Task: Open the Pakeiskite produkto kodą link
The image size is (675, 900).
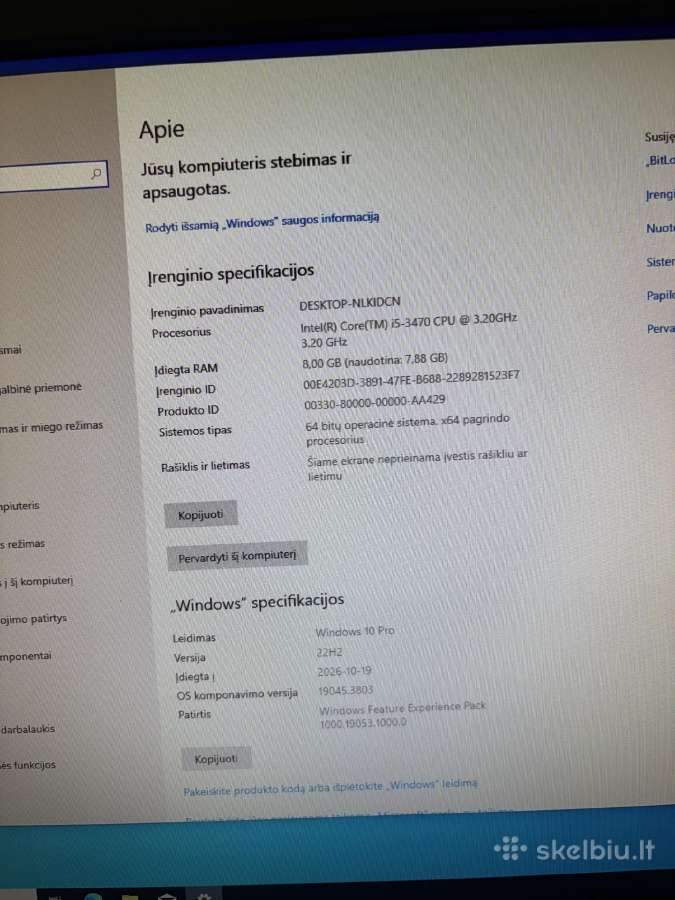Action: tap(330, 787)
